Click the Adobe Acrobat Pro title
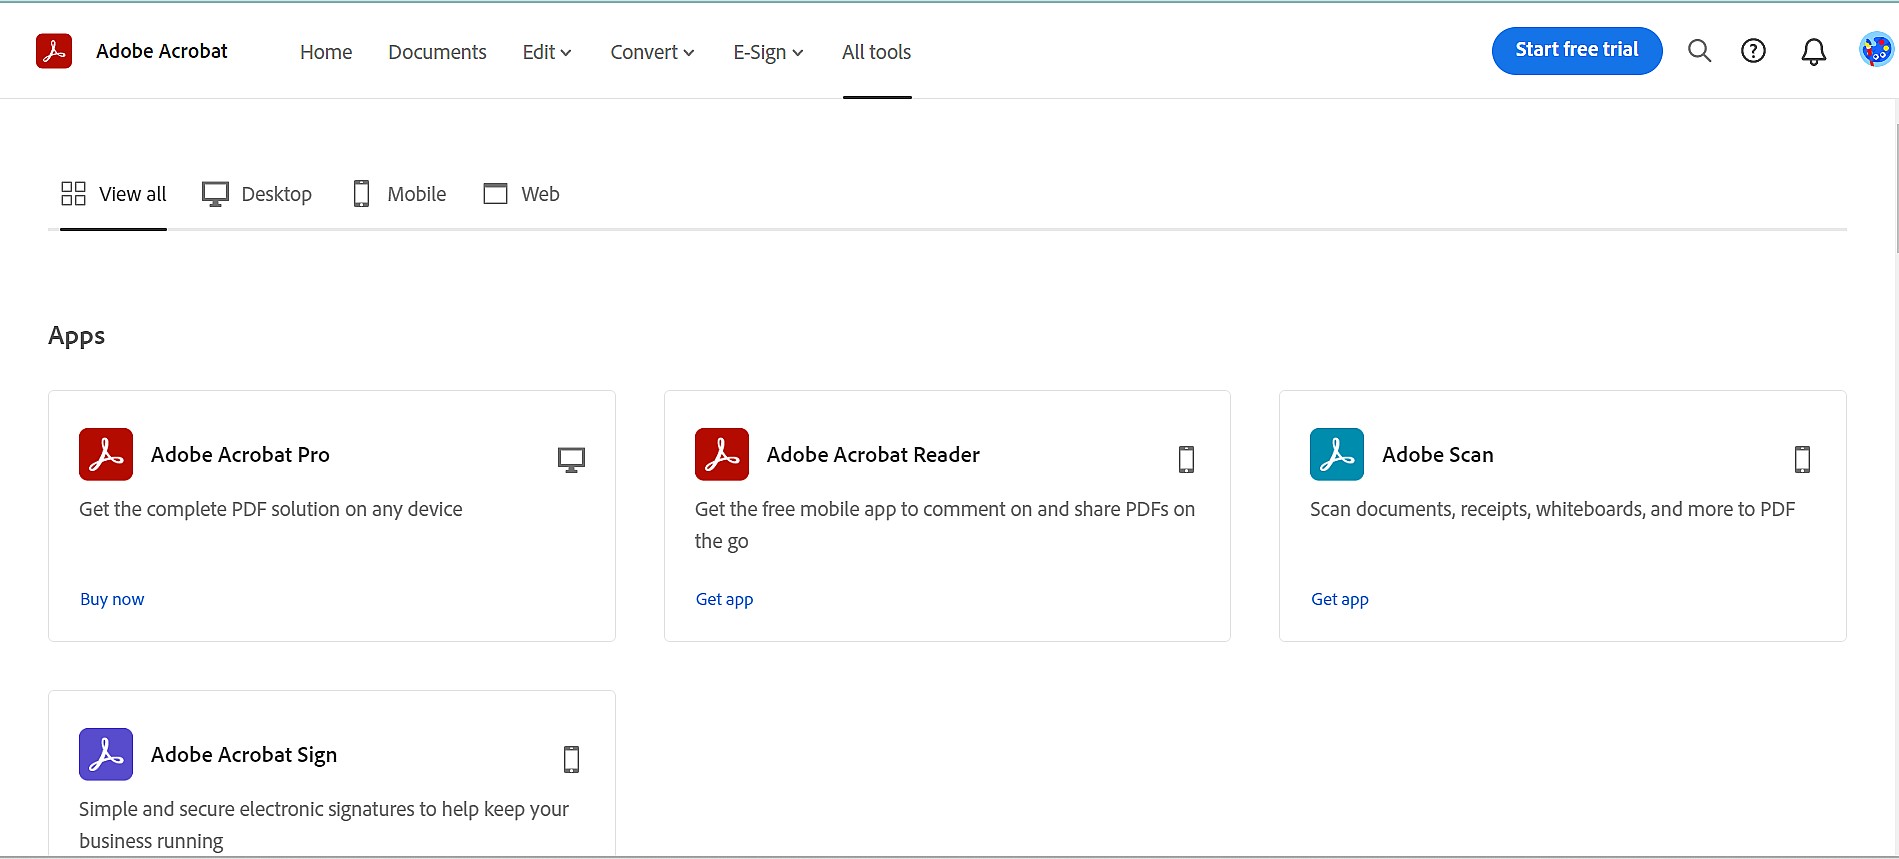 240,455
